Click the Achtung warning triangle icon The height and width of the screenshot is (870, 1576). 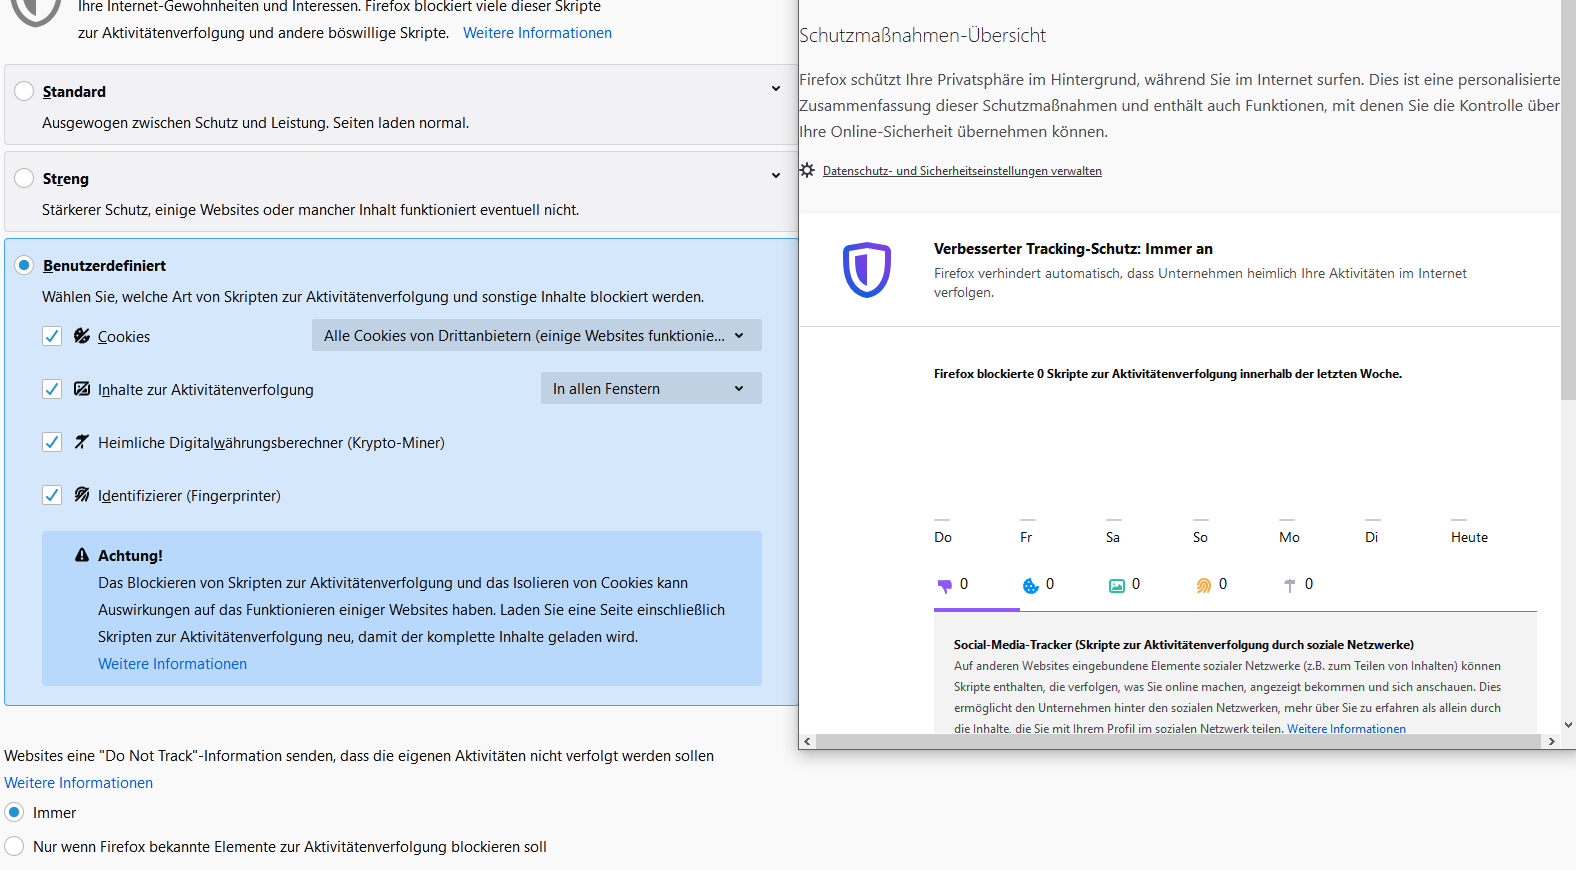point(82,555)
